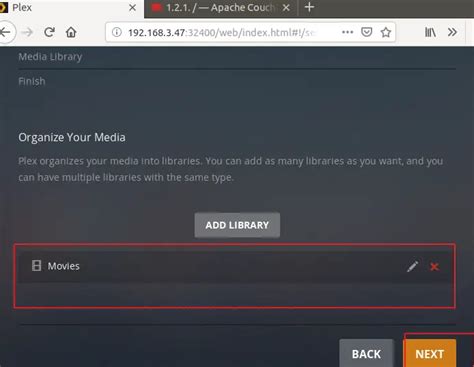Select the Media Library setup step
474x367 pixels.
pyautogui.click(x=50, y=57)
